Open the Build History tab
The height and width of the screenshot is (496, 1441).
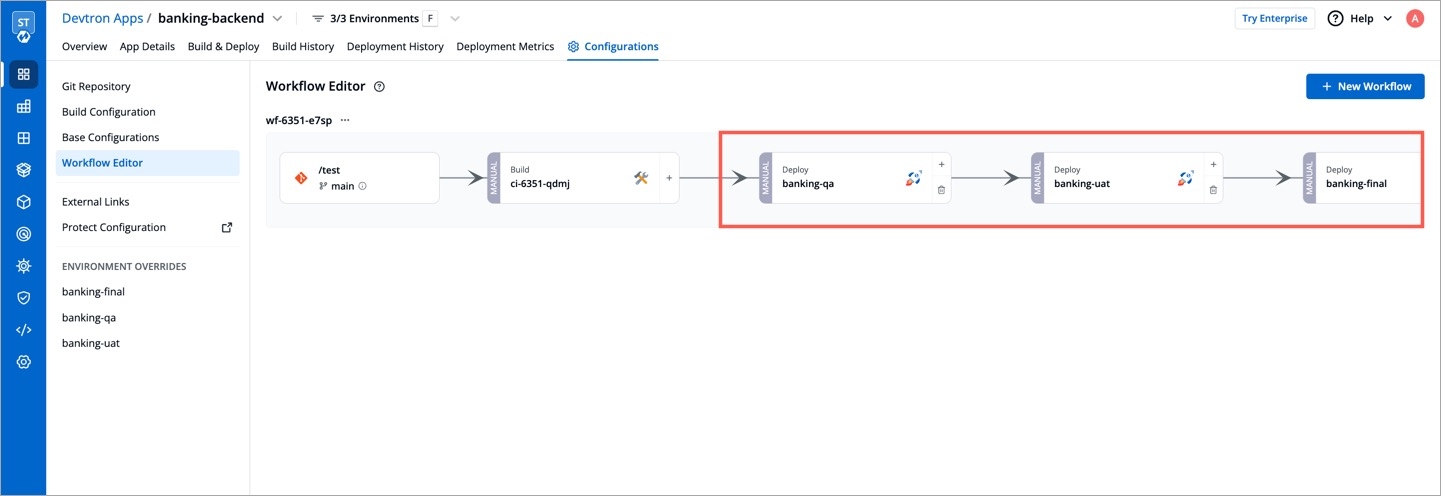(x=303, y=46)
